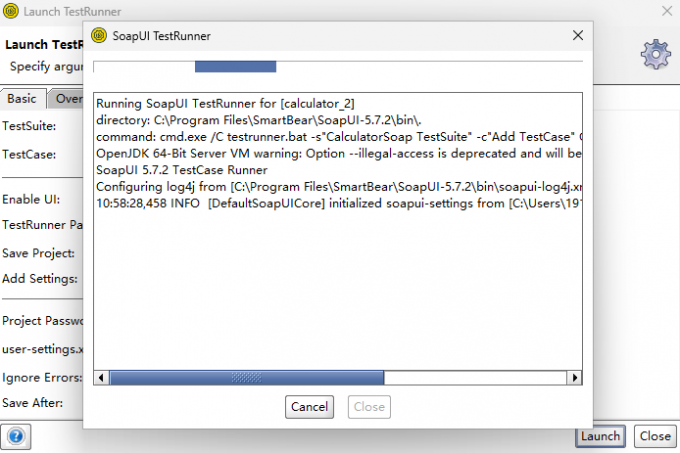
Task: Click the 'TestSuite:' label
Action: (x=29, y=126)
